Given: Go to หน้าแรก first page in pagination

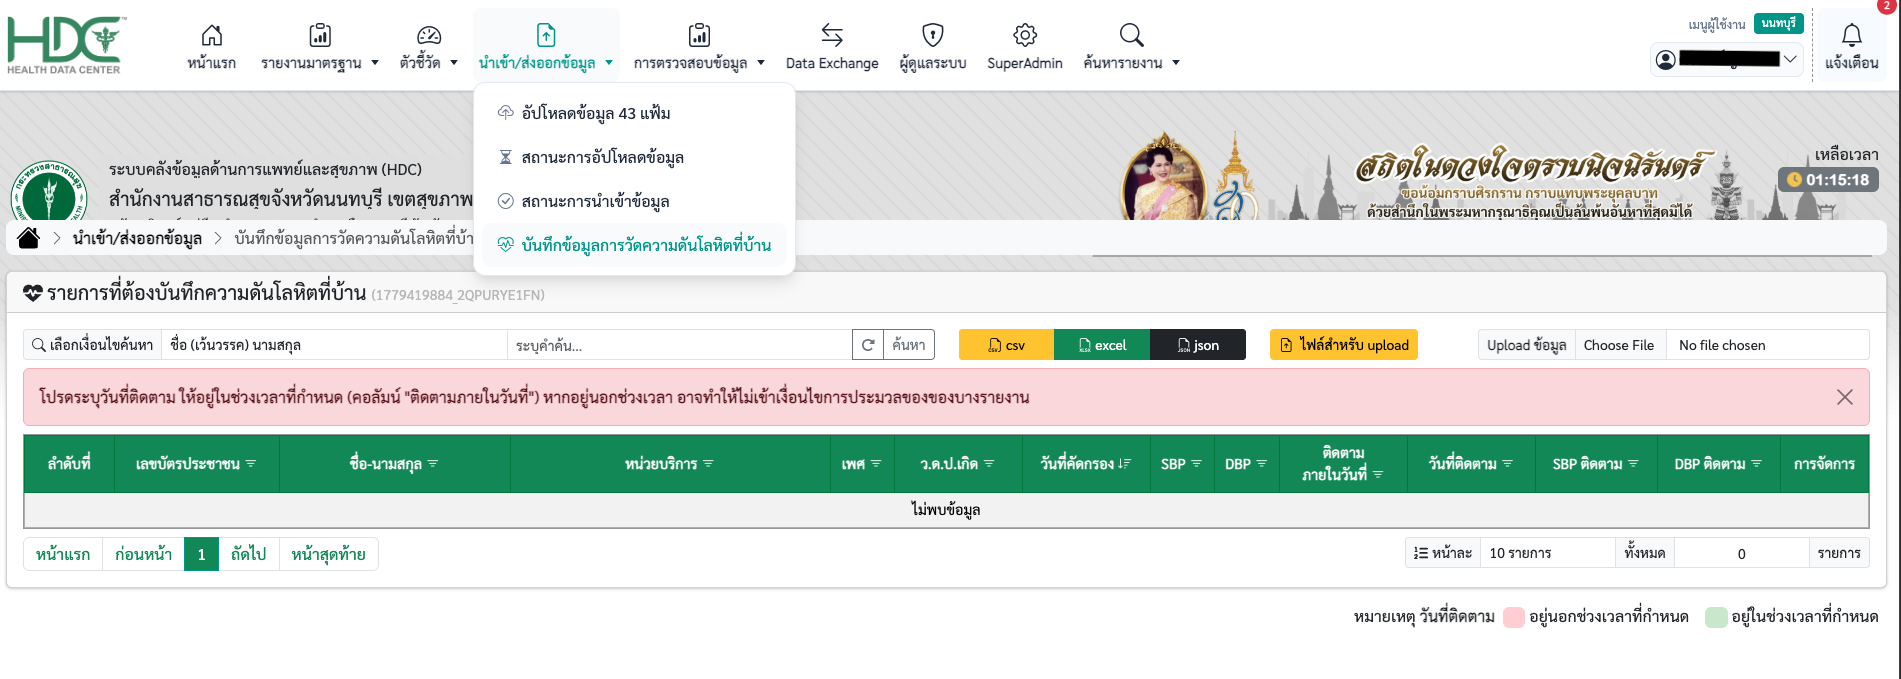Looking at the screenshot, I should pos(63,554).
